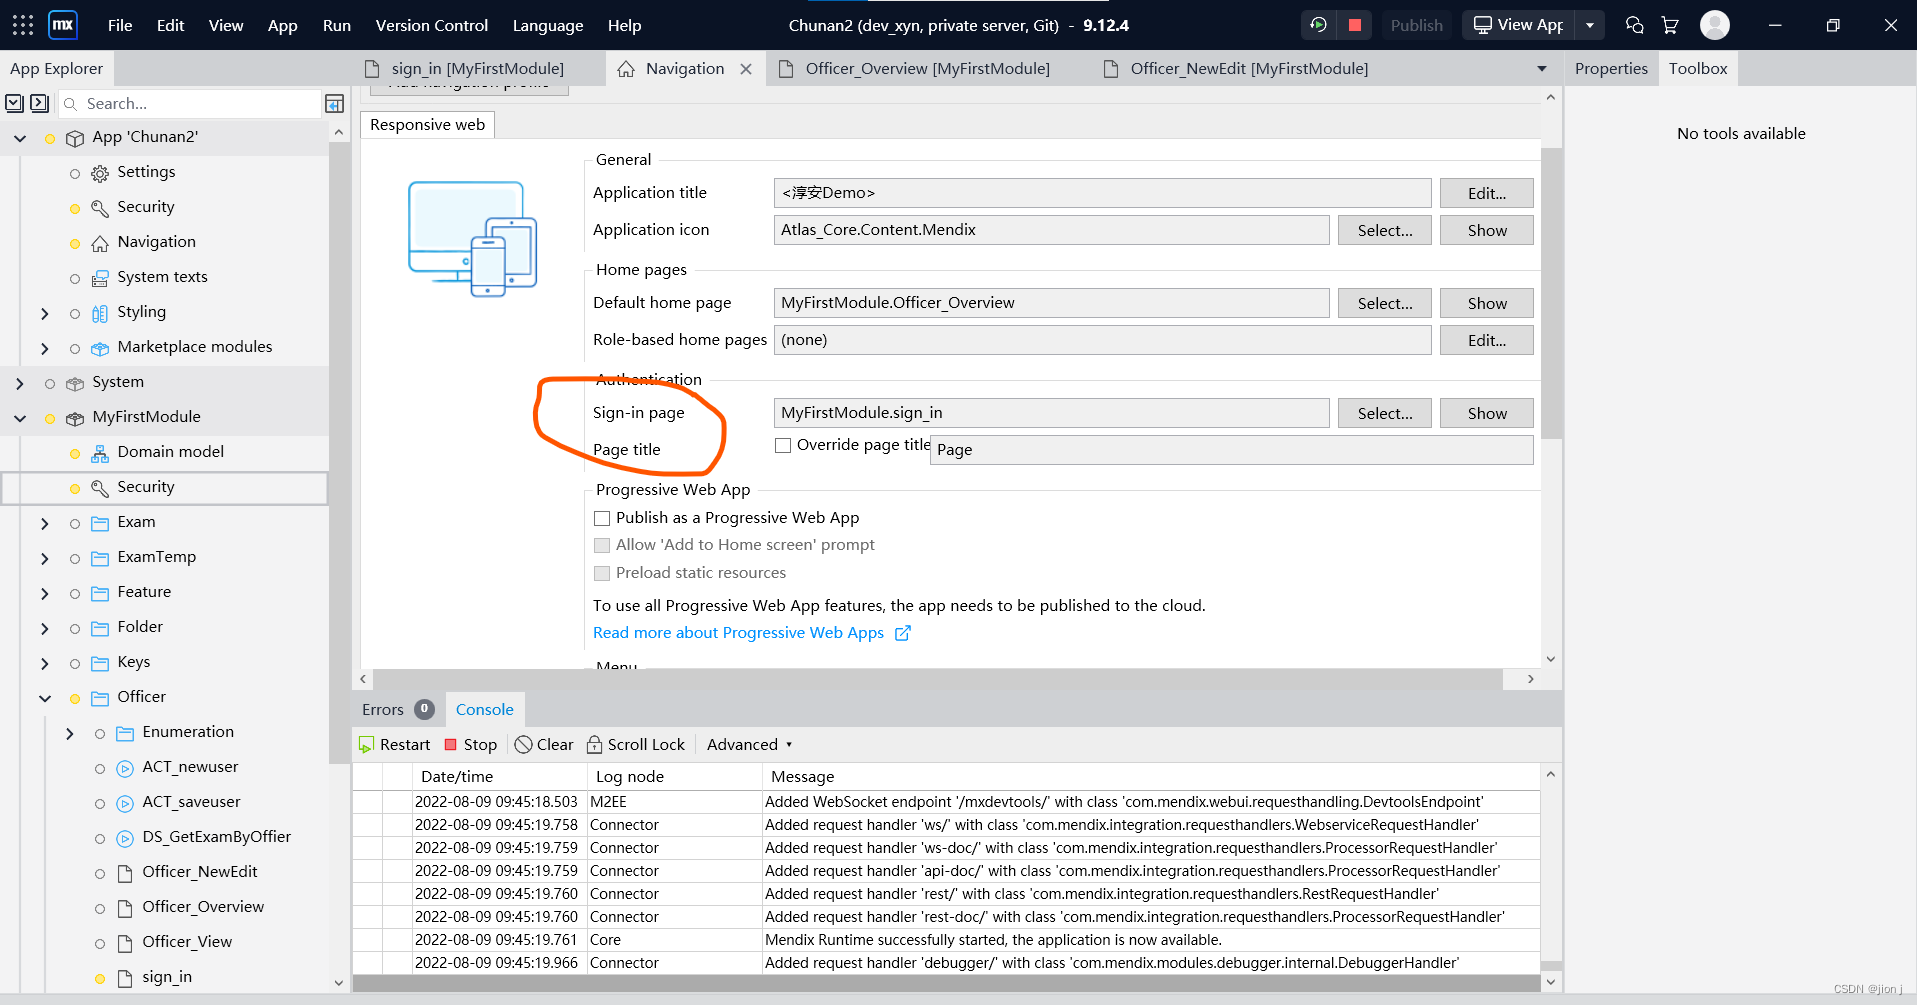Click the pin icon beside the App Explorer search
The width and height of the screenshot is (1917, 1005).
pyautogui.click(x=334, y=103)
